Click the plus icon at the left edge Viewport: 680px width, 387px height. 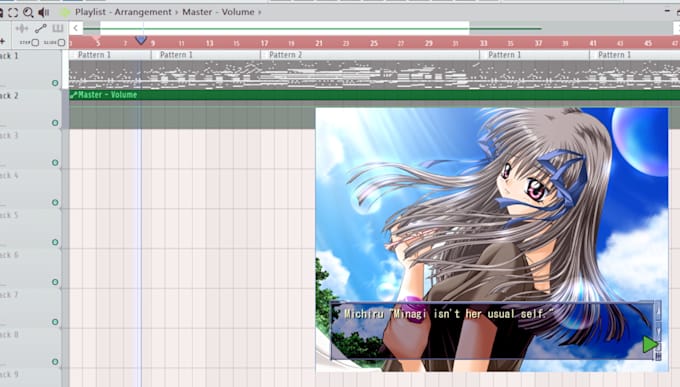(3, 42)
